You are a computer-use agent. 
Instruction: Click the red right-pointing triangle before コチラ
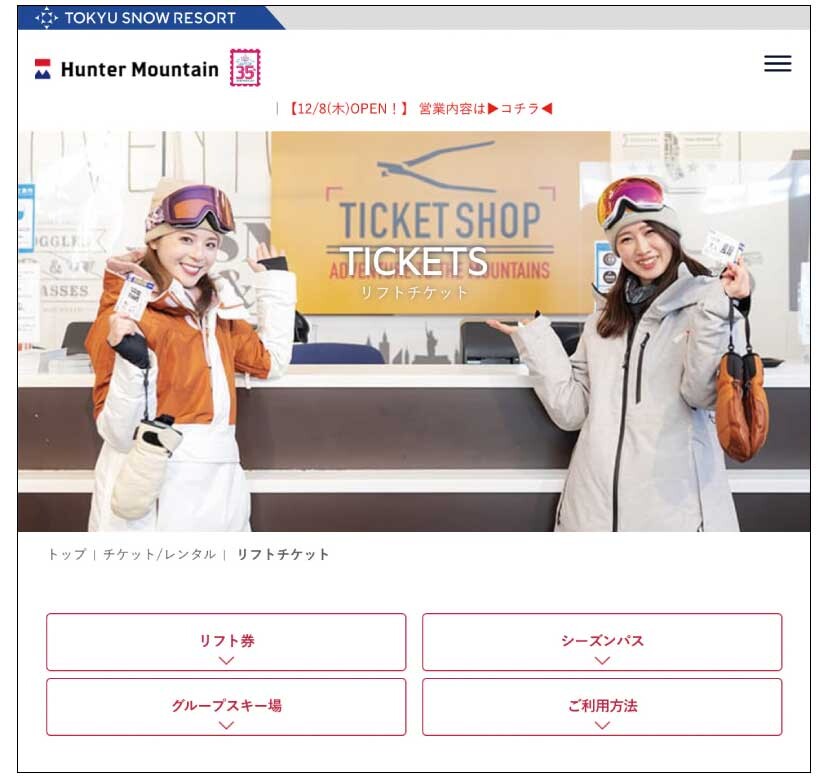(493, 109)
